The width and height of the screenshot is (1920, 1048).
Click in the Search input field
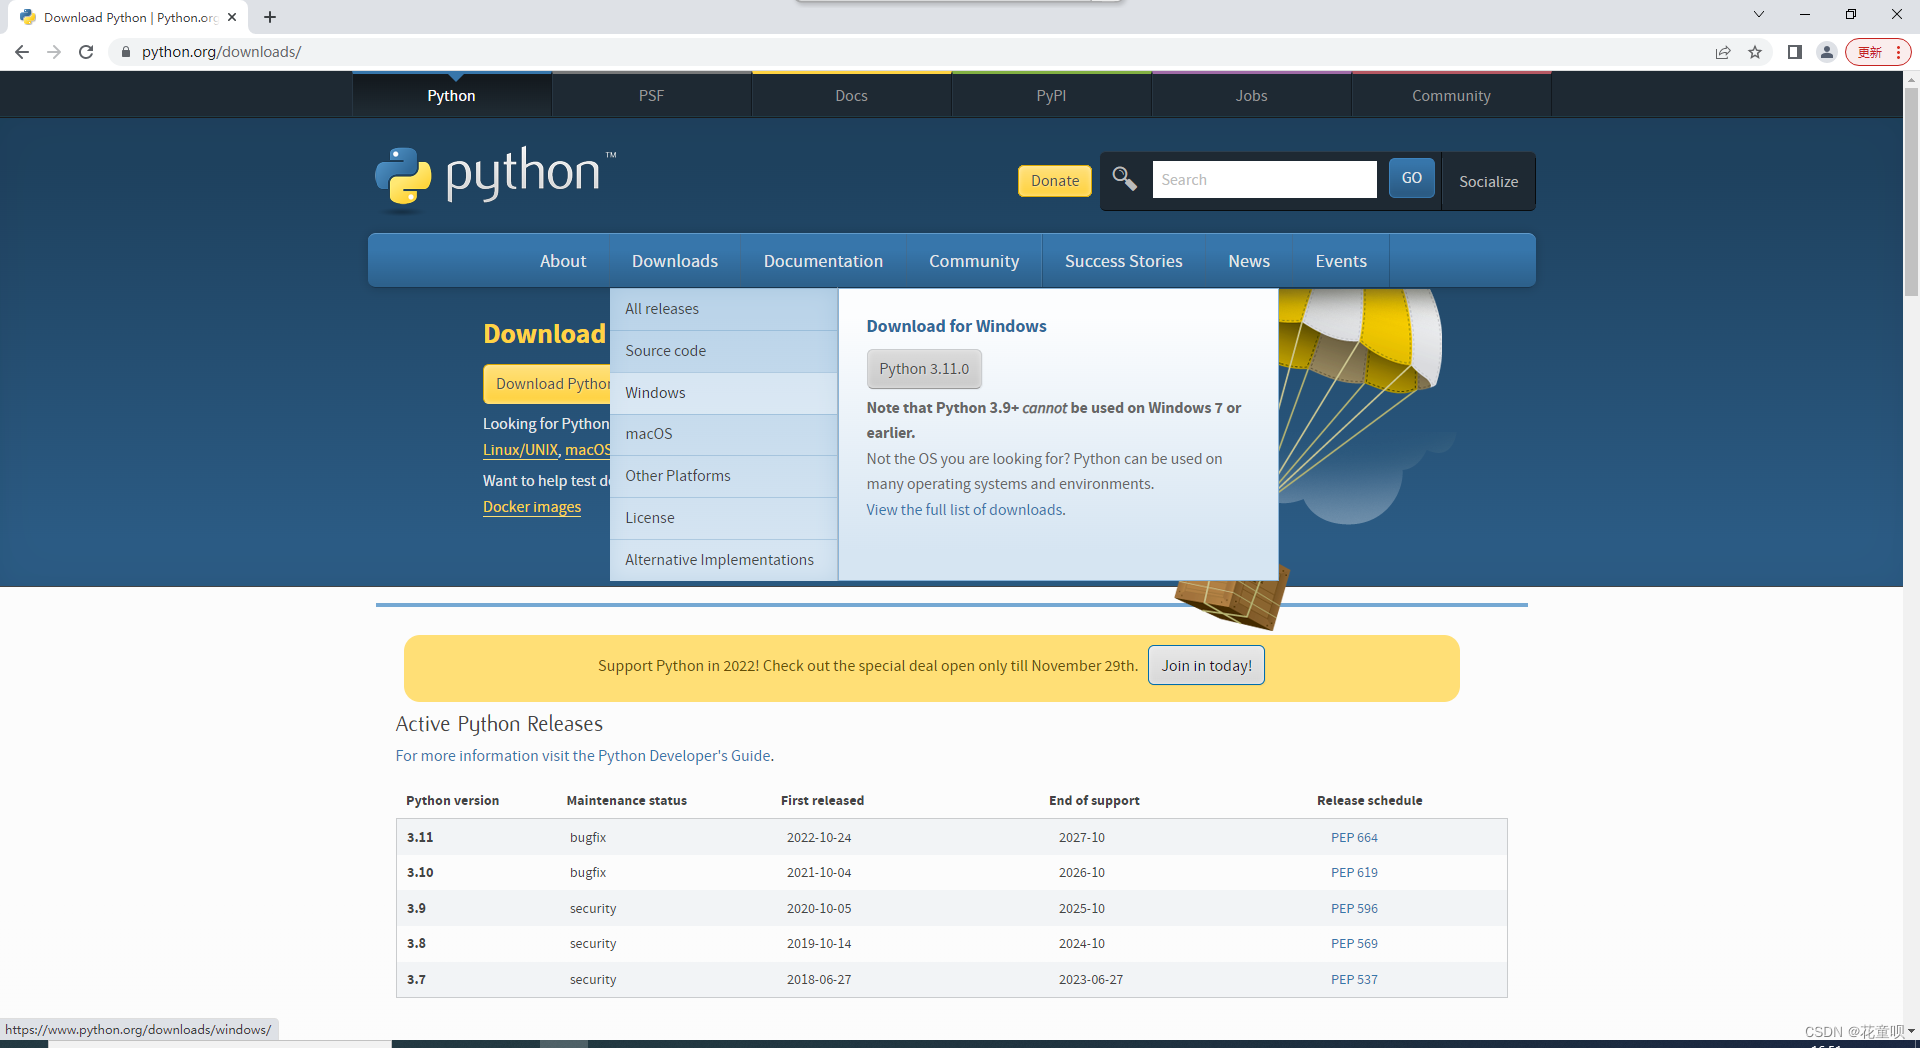[1264, 179]
